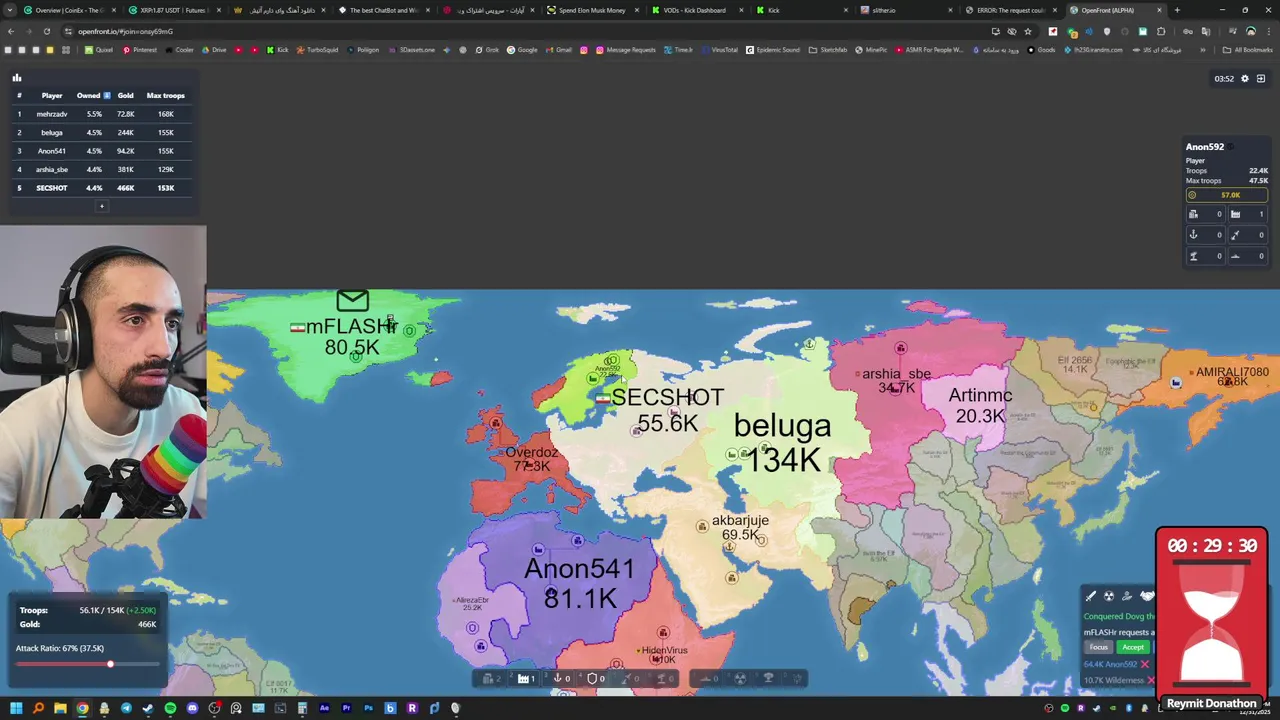Click the factory count icon in player panel

(1235, 214)
